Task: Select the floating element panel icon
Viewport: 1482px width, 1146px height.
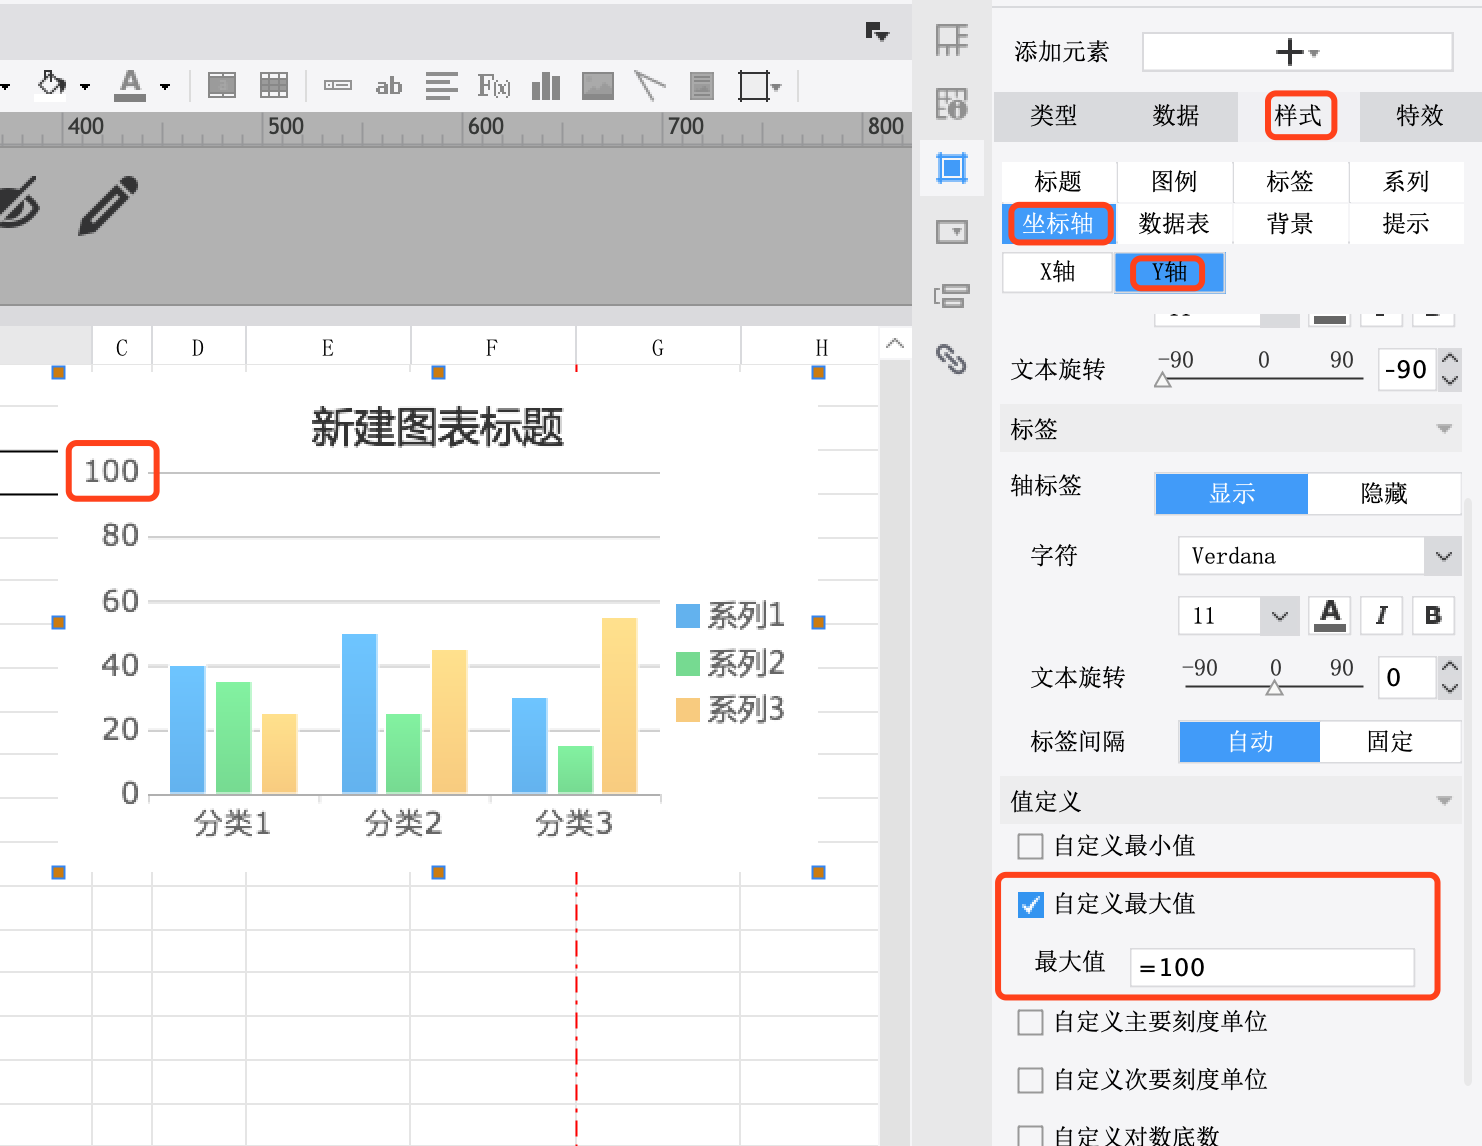Action: click(x=952, y=167)
